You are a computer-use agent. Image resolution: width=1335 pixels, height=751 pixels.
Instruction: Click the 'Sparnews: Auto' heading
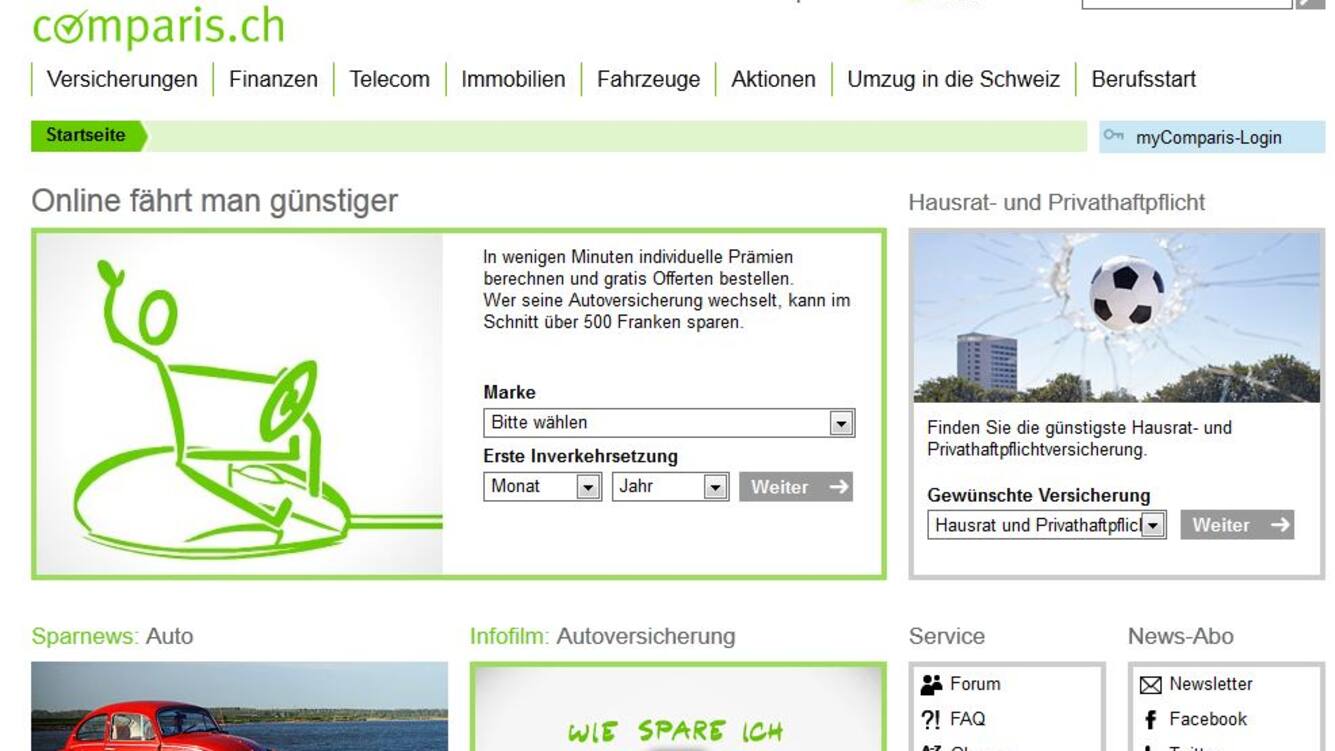(x=112, y=636)
